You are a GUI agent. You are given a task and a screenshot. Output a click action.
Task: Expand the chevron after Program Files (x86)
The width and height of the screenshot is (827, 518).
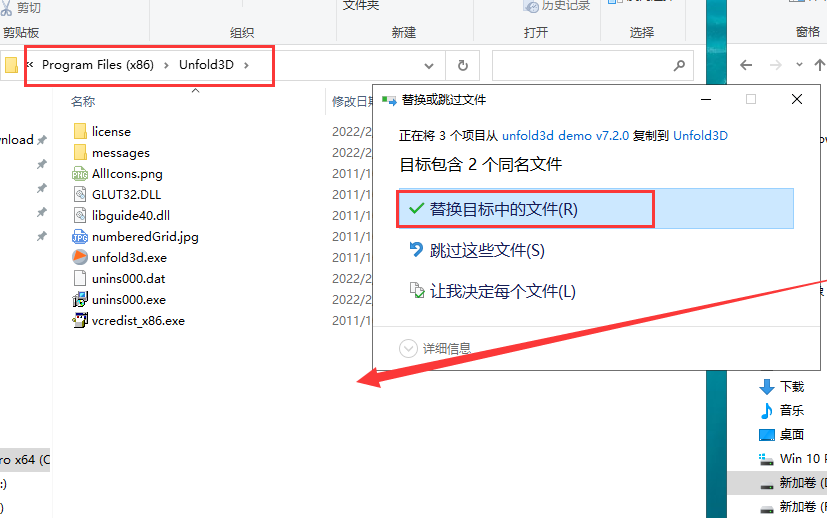pos(166,65)
